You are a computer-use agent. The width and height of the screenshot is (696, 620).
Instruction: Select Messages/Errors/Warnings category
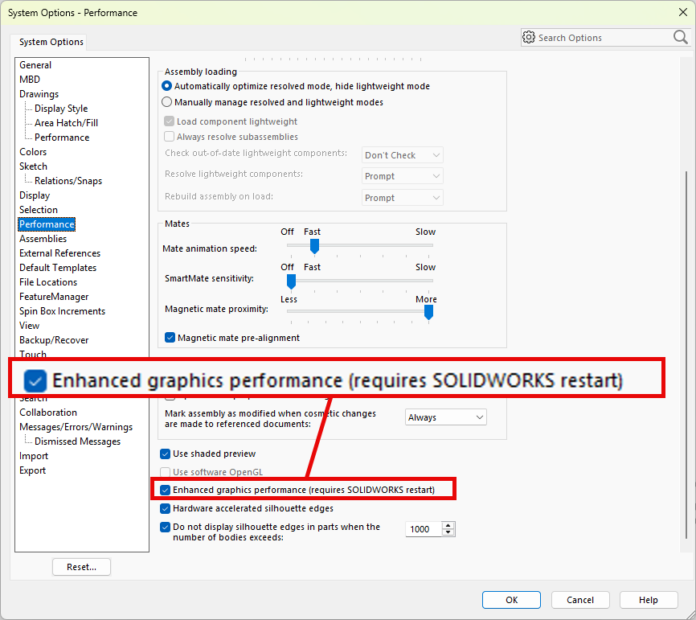[75, 427]
